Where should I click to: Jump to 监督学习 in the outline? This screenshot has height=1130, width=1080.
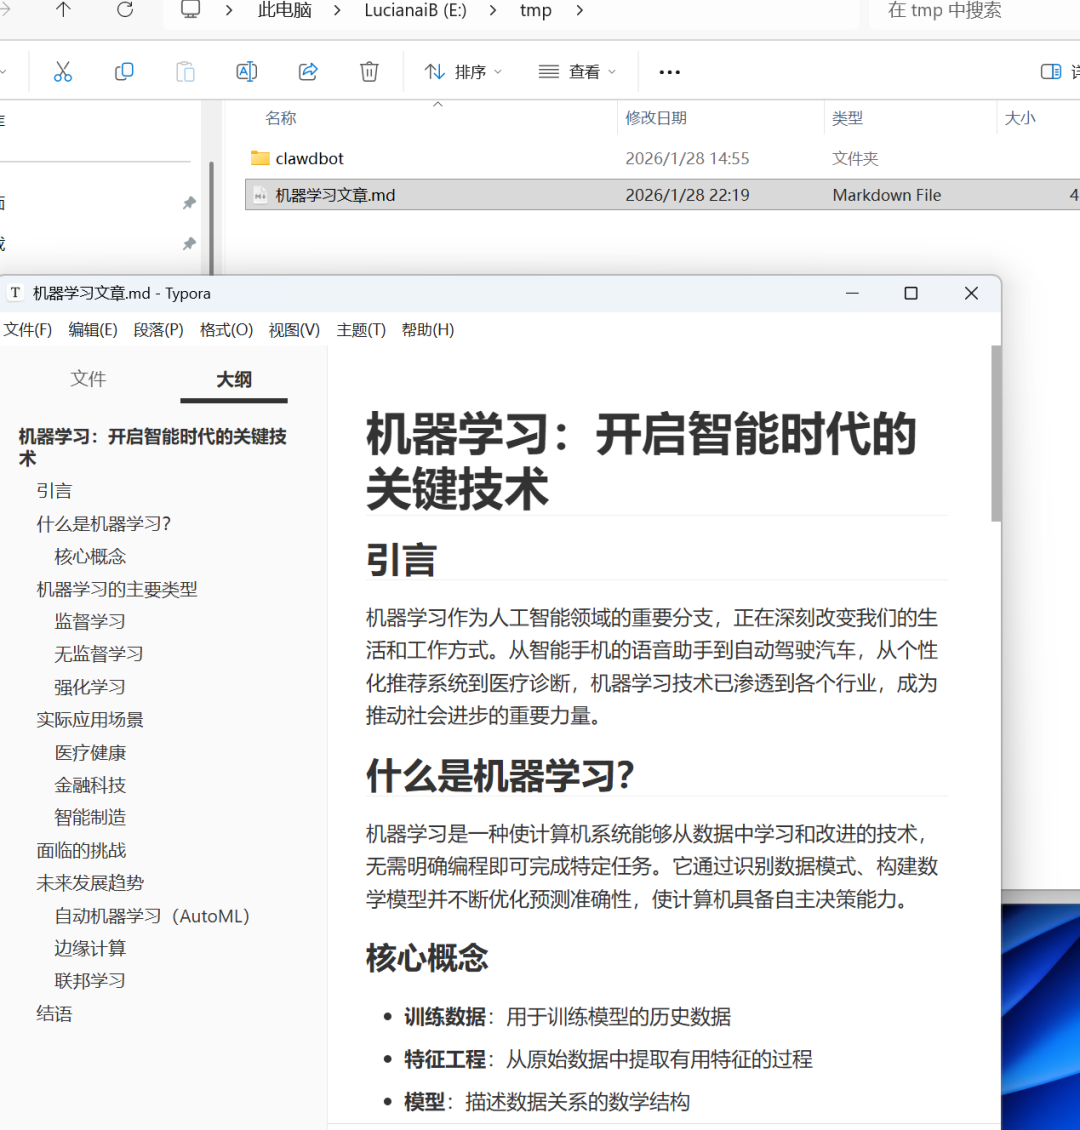[90, 622]
